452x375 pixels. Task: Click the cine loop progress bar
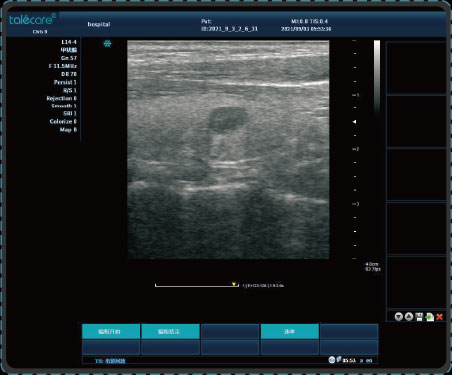tap(197, 285)
